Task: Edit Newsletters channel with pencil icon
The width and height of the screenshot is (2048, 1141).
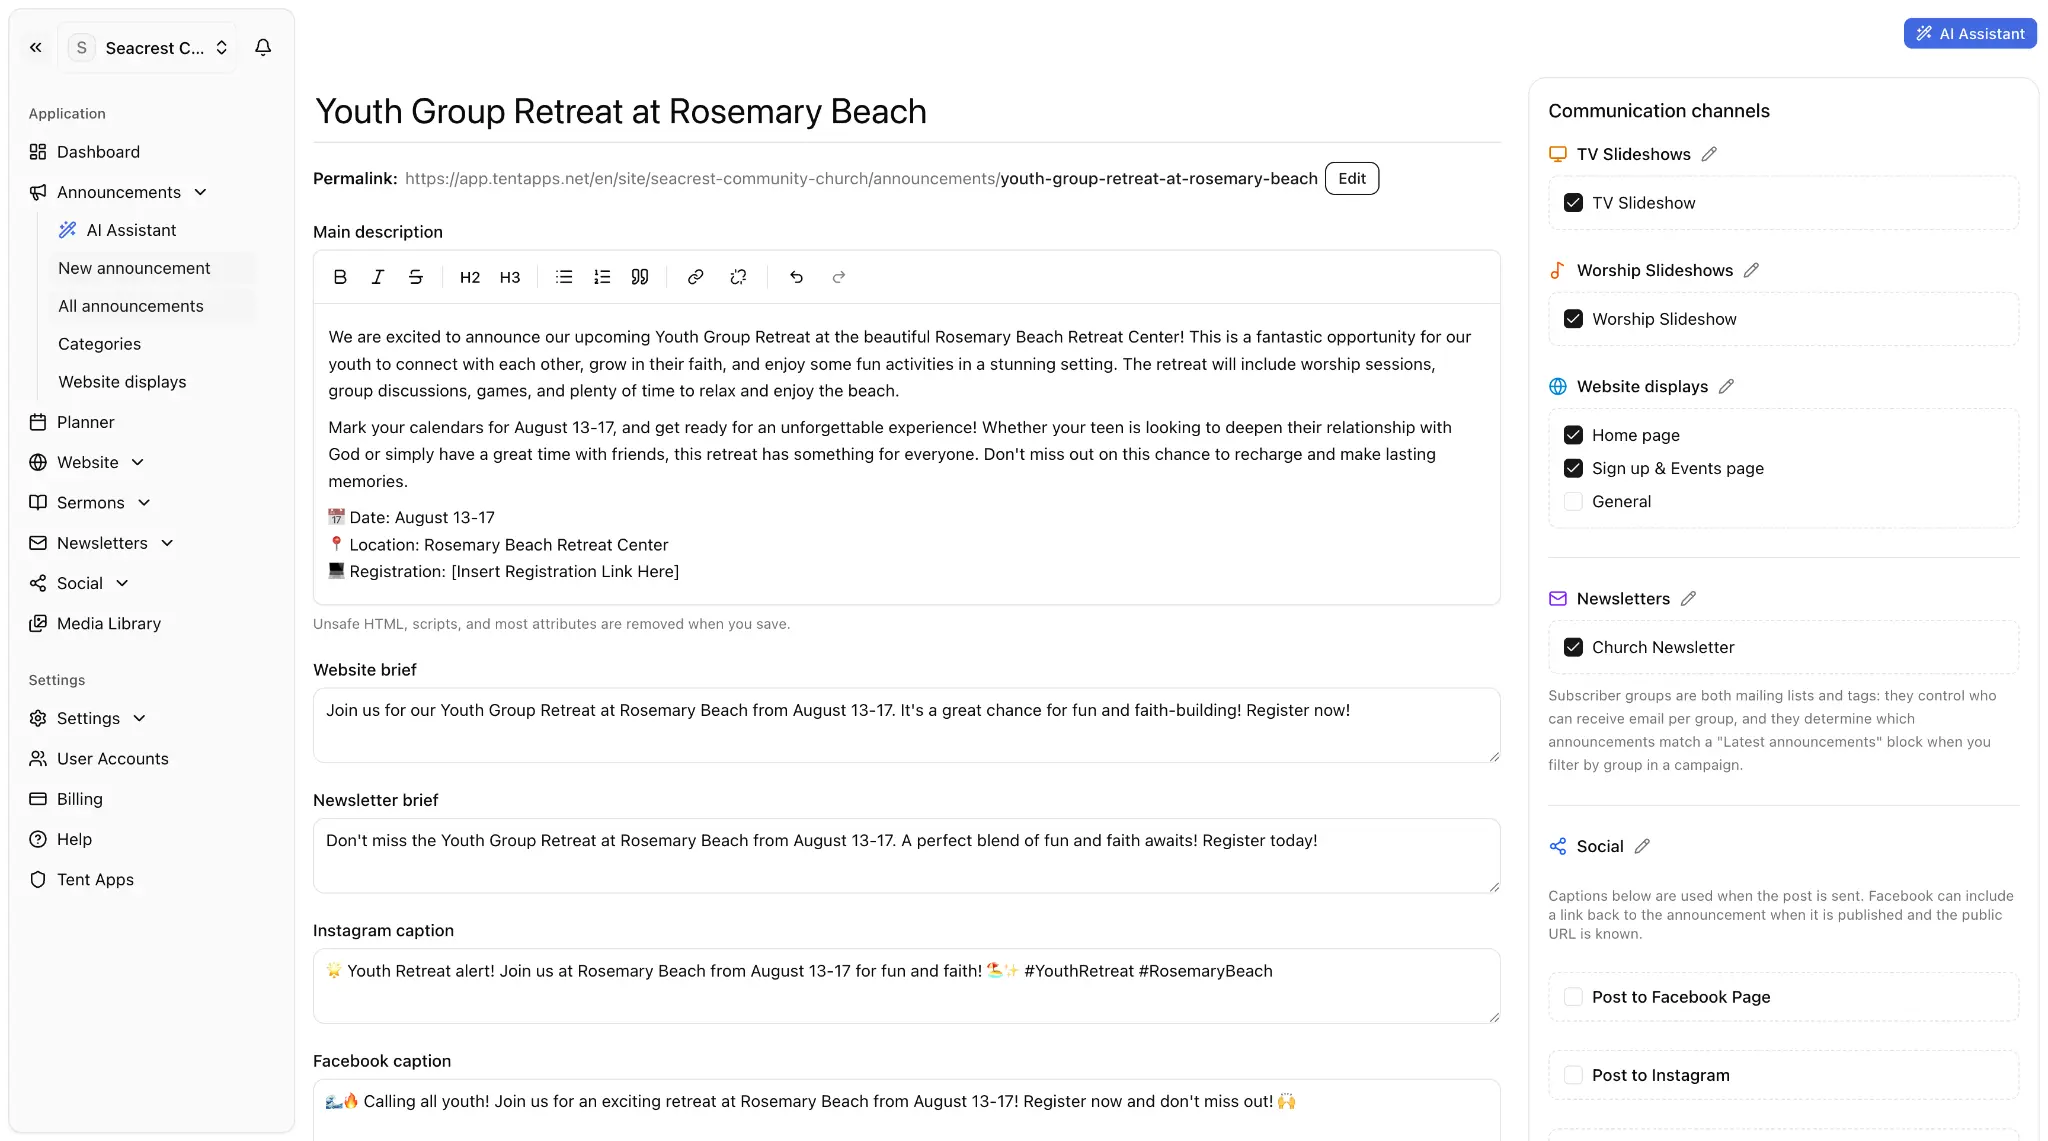Action: [x=1688, y=598]
